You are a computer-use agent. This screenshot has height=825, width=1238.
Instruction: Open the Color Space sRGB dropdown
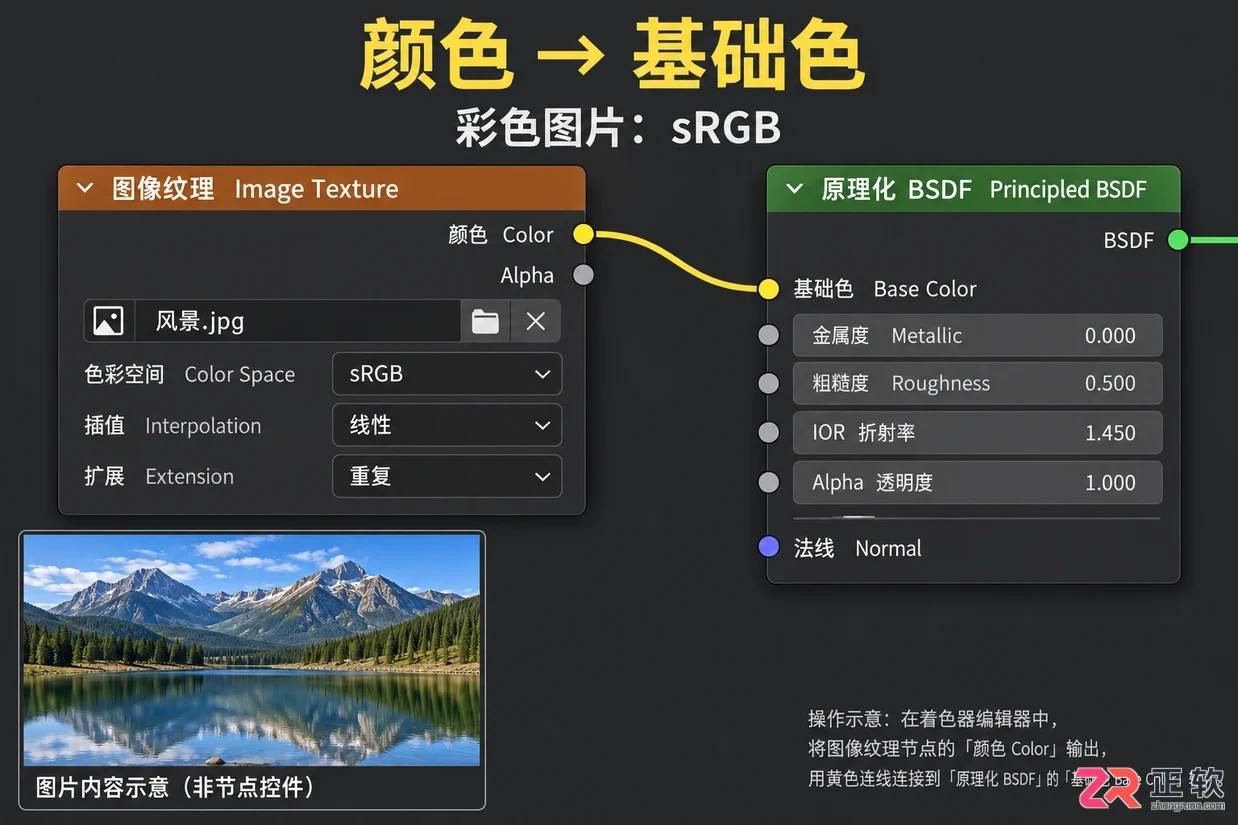pyautogui.click(x=447, y=374)
